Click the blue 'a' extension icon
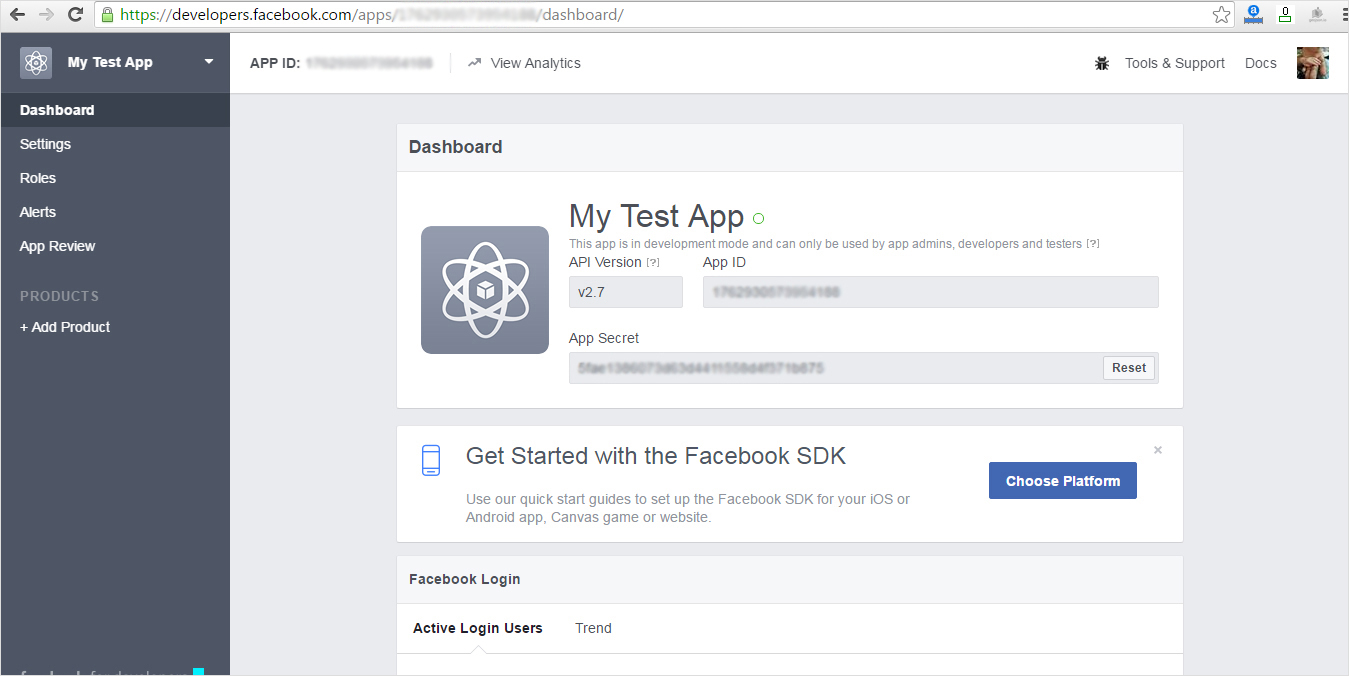 tap(1252, 15)
